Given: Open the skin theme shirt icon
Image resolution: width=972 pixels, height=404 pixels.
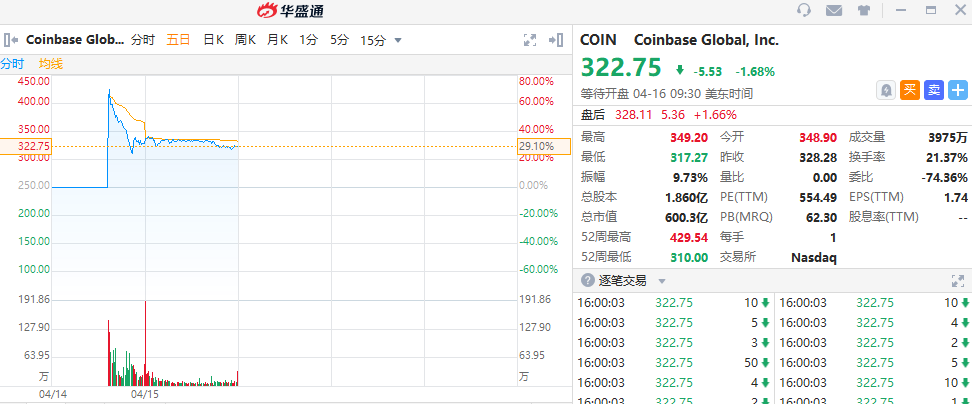Looking at the screenshot, I should (x=864, y=11).
